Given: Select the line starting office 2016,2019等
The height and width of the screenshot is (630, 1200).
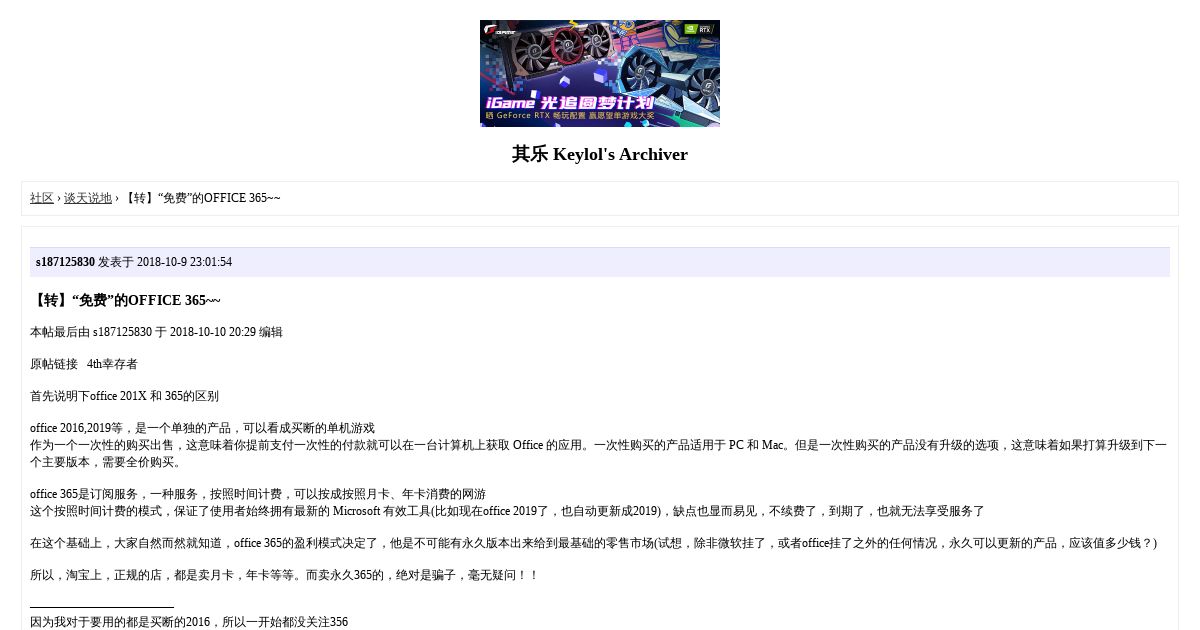Looking at the screenshot, I should (202, 428).
